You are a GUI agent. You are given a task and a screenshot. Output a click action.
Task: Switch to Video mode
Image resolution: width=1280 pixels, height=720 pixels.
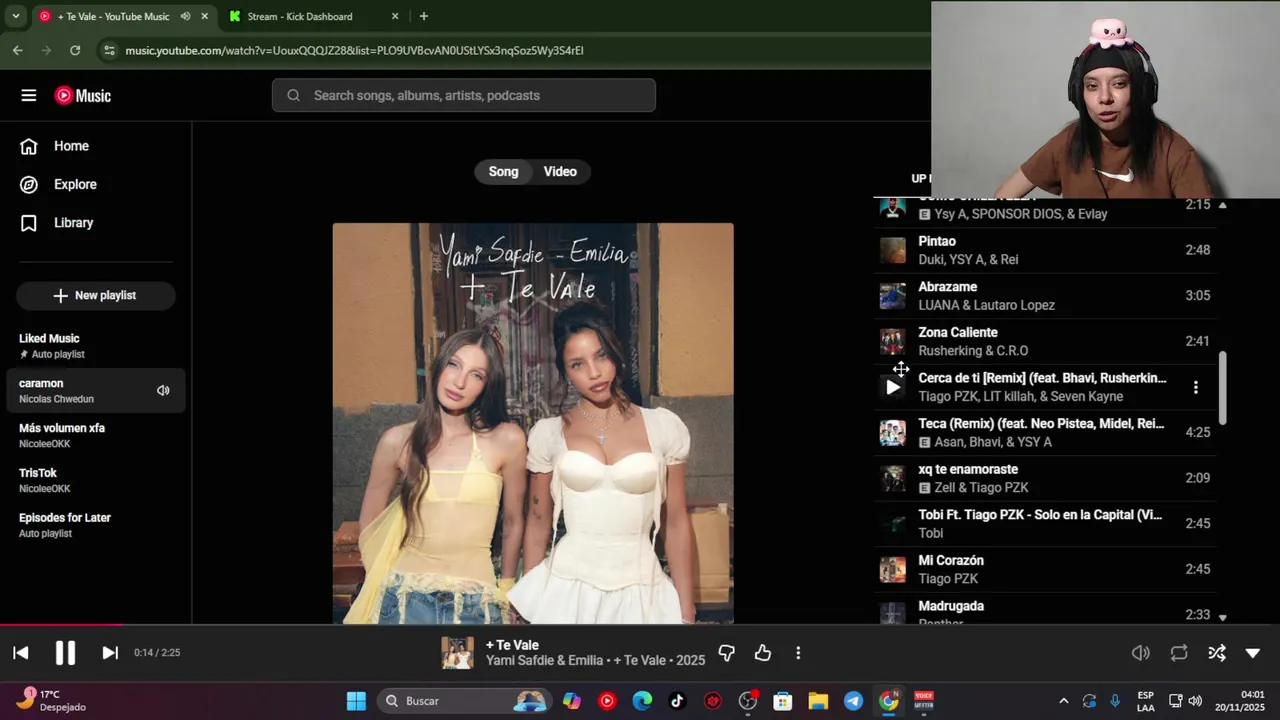pyautogui.click(x=560, y=172)
